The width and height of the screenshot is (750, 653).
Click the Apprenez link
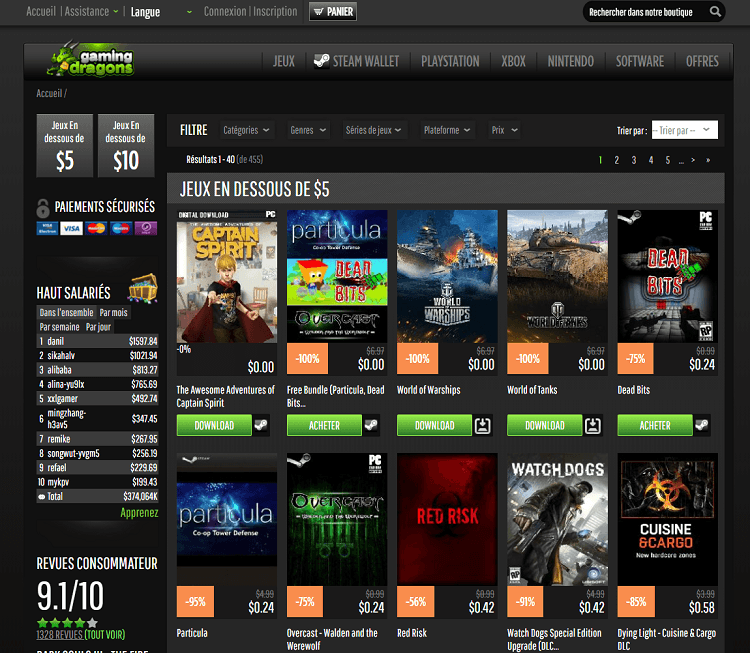[x=139, y=513]
